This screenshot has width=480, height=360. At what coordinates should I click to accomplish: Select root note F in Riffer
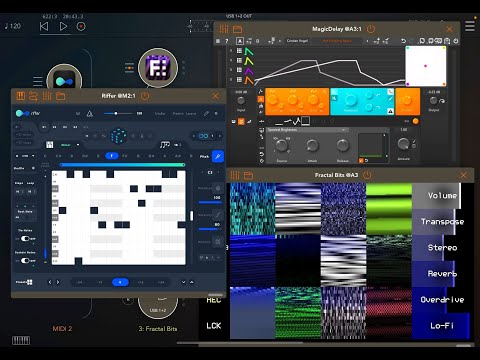click(x=112, y=156)
